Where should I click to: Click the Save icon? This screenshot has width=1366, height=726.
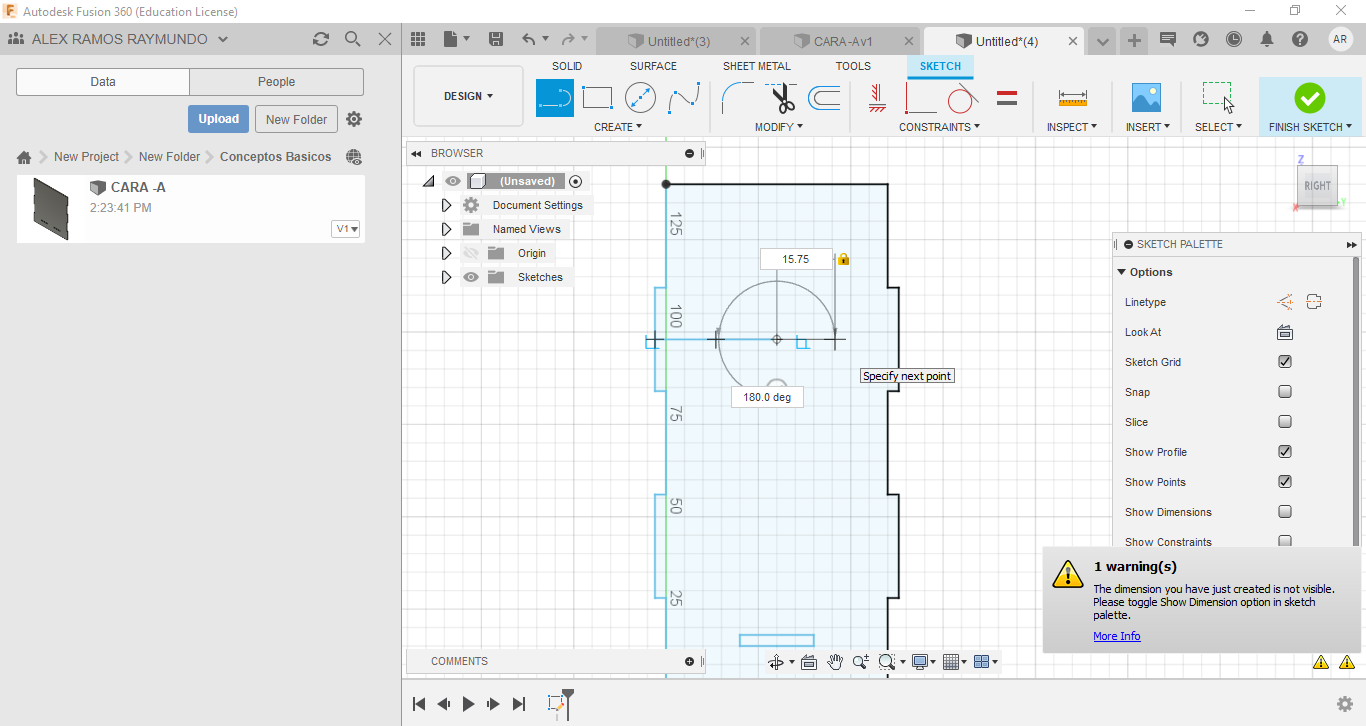(x=496, y=39)
